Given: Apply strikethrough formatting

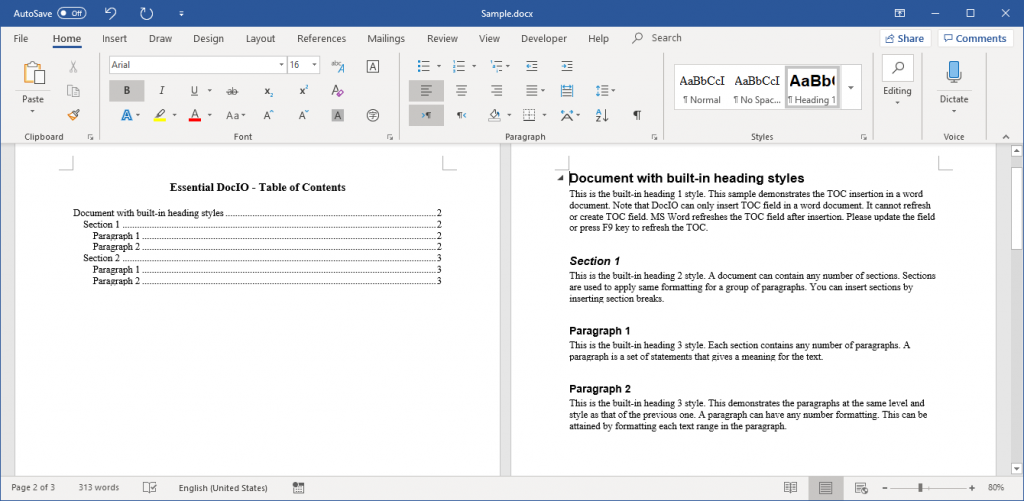Looking at the screenshot, I should click(232, 91).
